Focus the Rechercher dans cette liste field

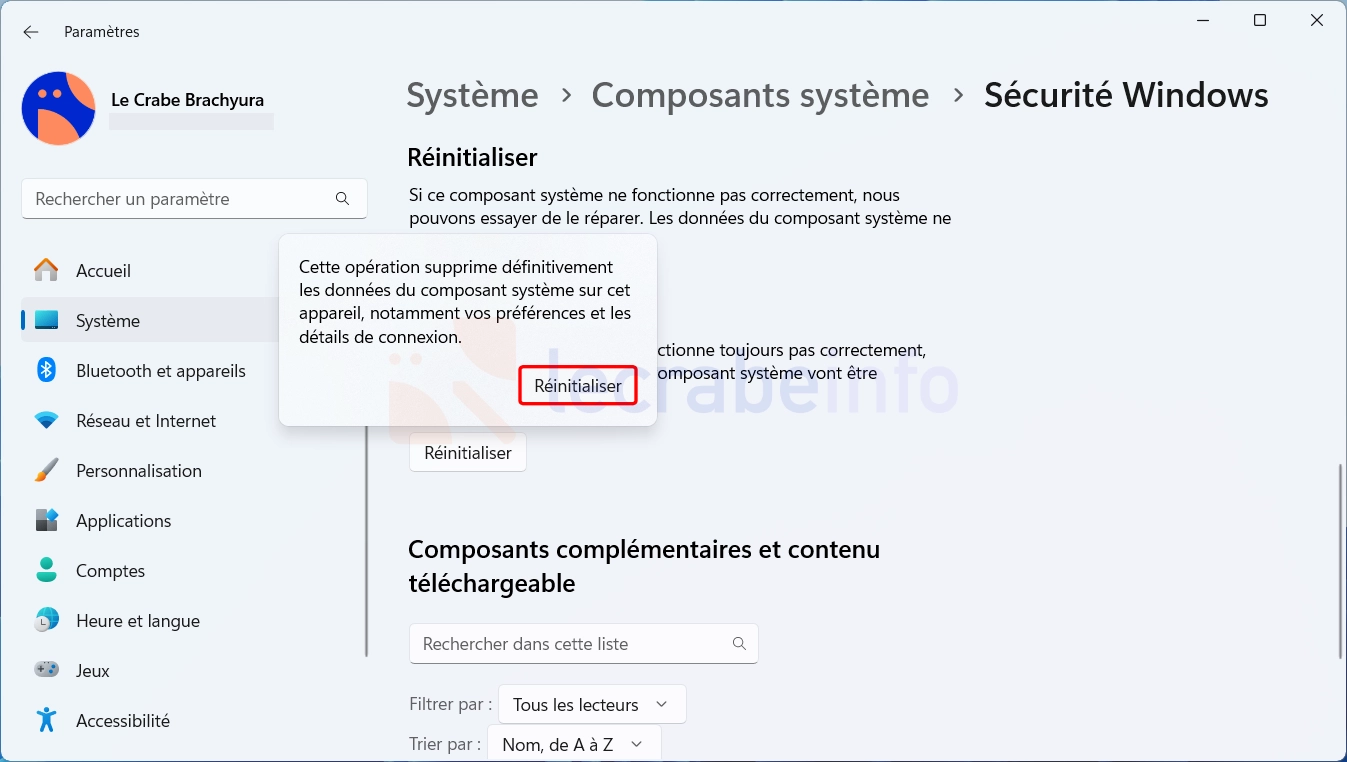tap(584, 644)
